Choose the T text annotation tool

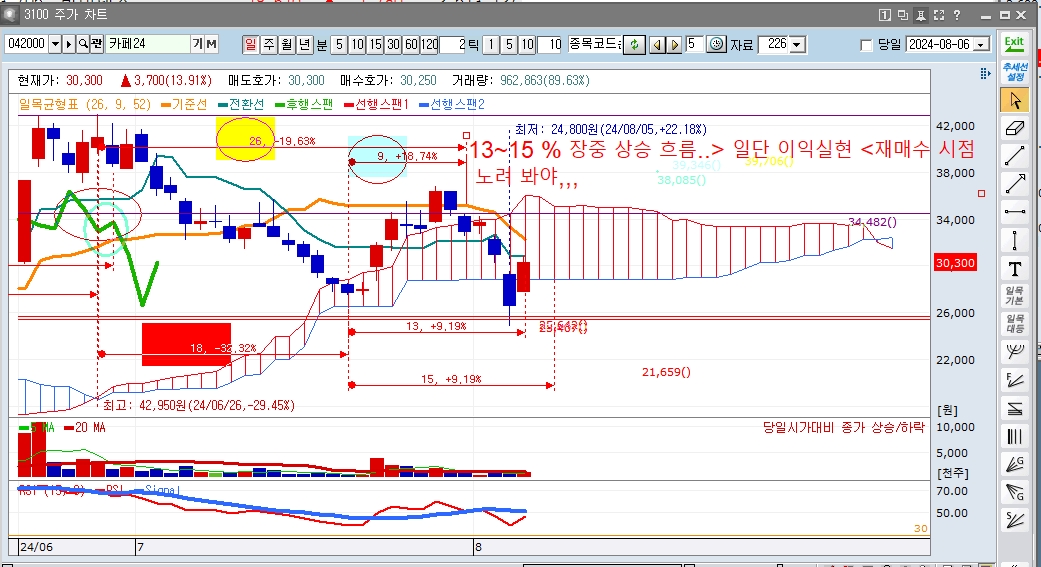pos(1014,268)
